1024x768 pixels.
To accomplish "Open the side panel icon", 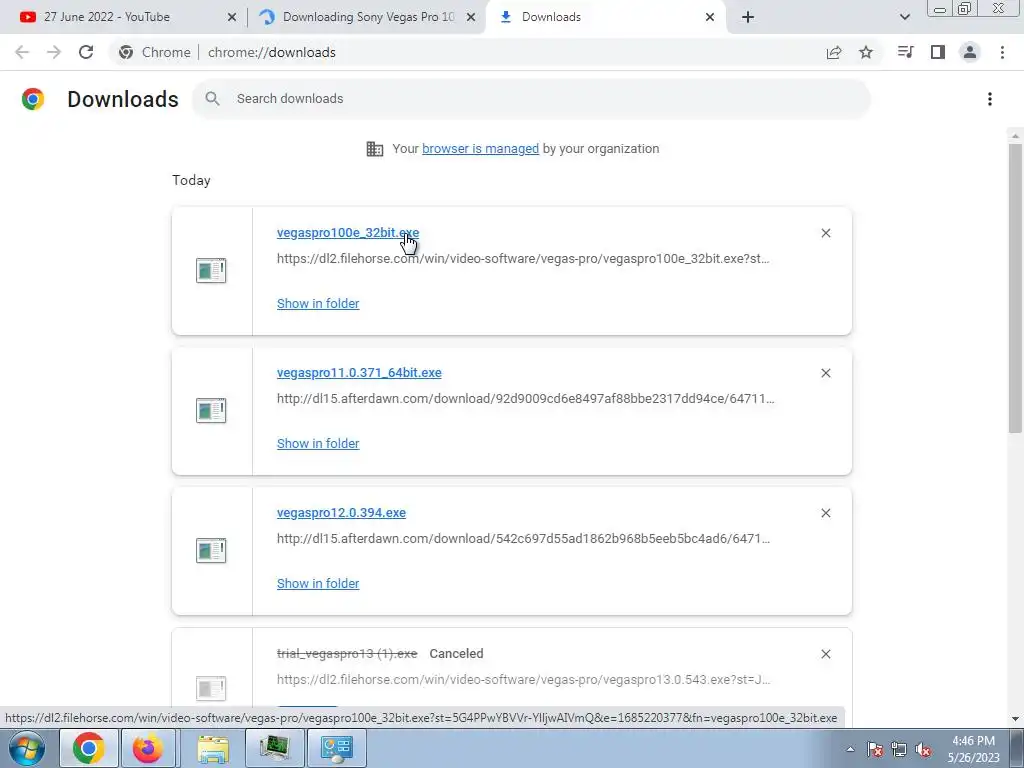I will [x=938, y=52].
